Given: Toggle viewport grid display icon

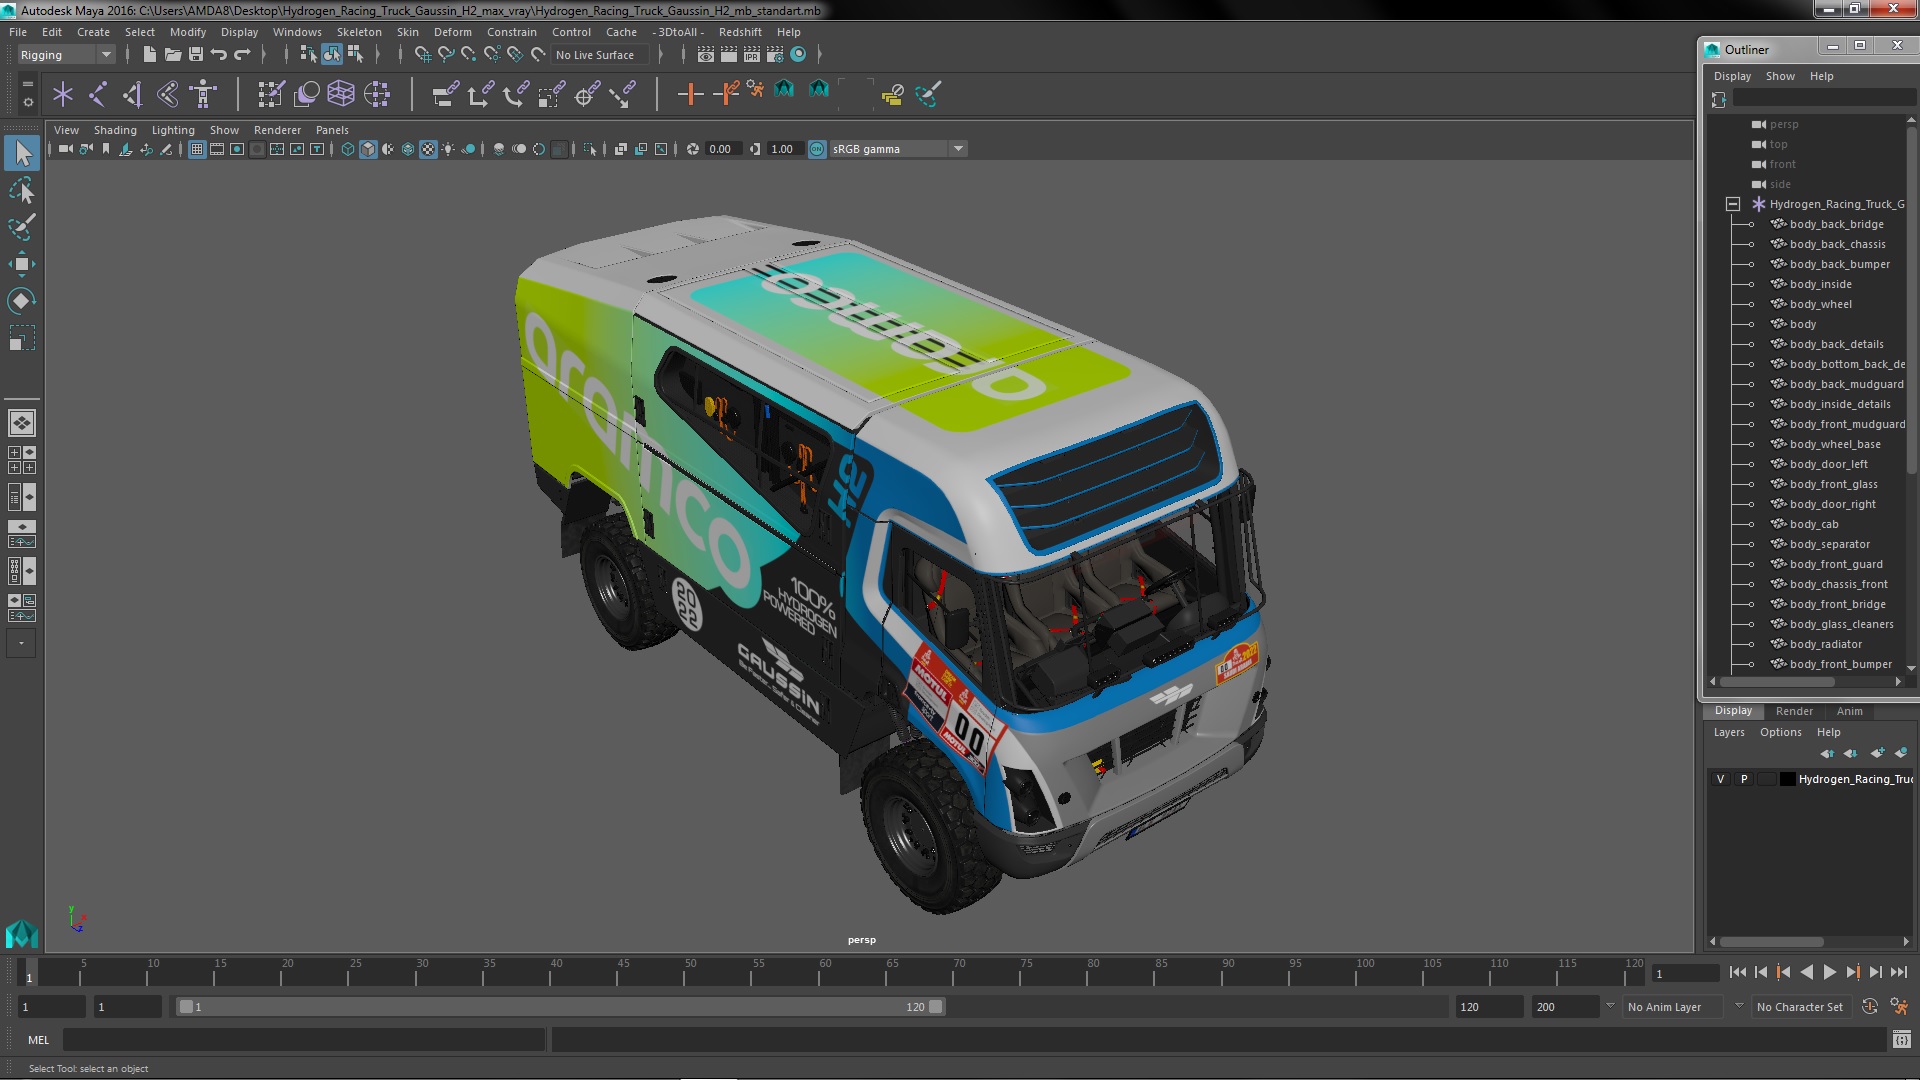Looking at the screenshot, I should (197, 149).
